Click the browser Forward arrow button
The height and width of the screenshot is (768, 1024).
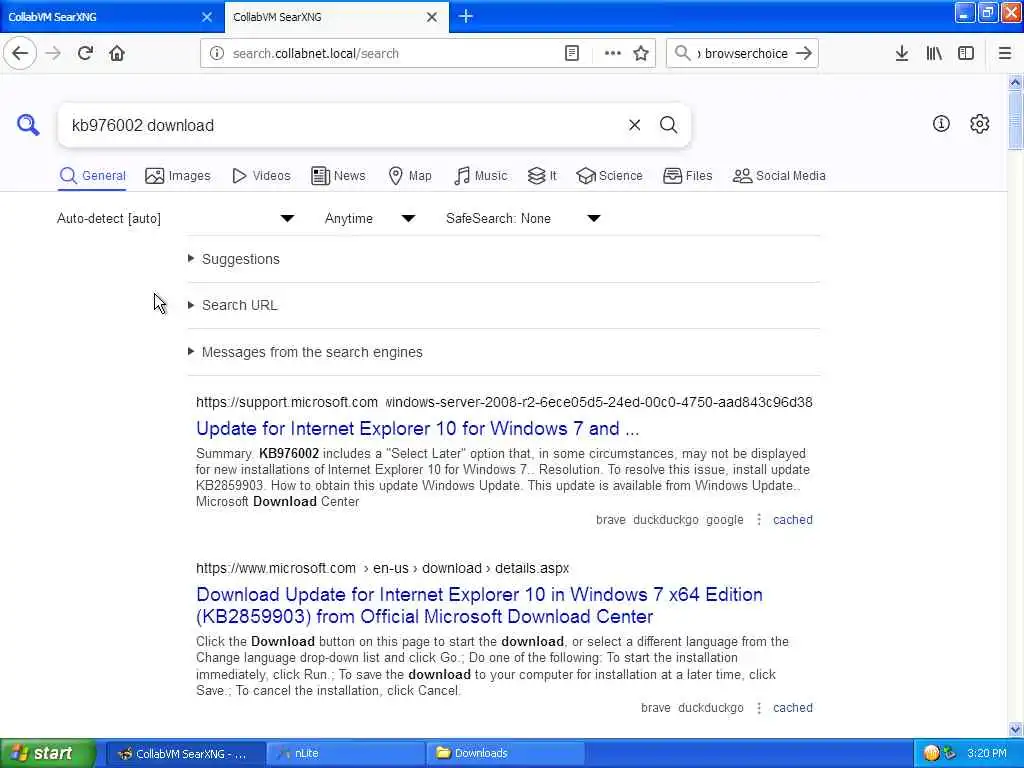pos(54,53)
